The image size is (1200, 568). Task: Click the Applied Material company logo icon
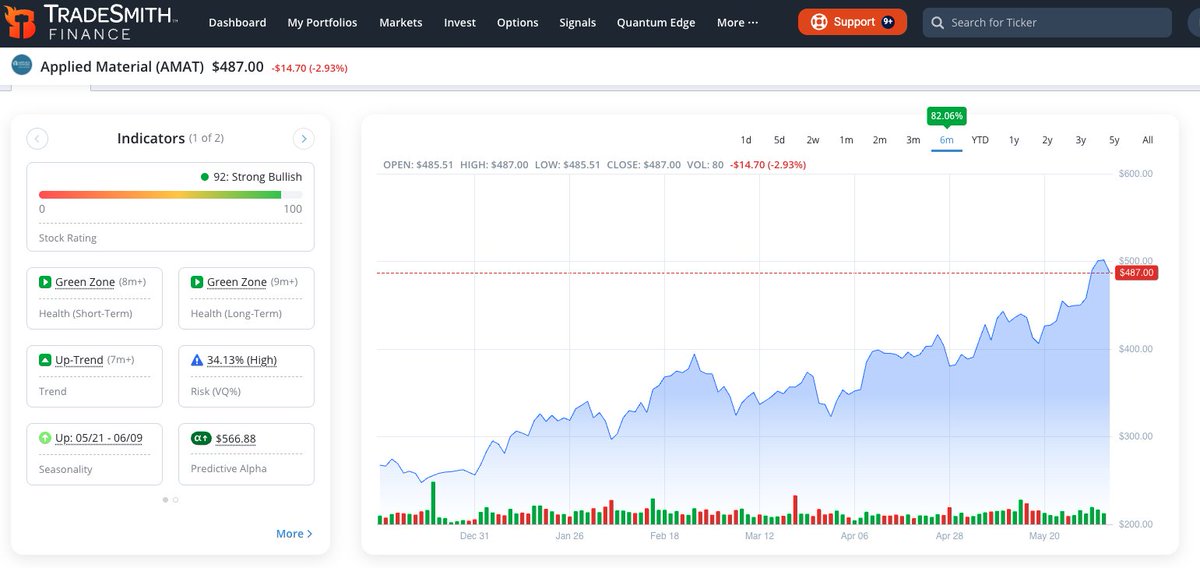coord(21,66)
